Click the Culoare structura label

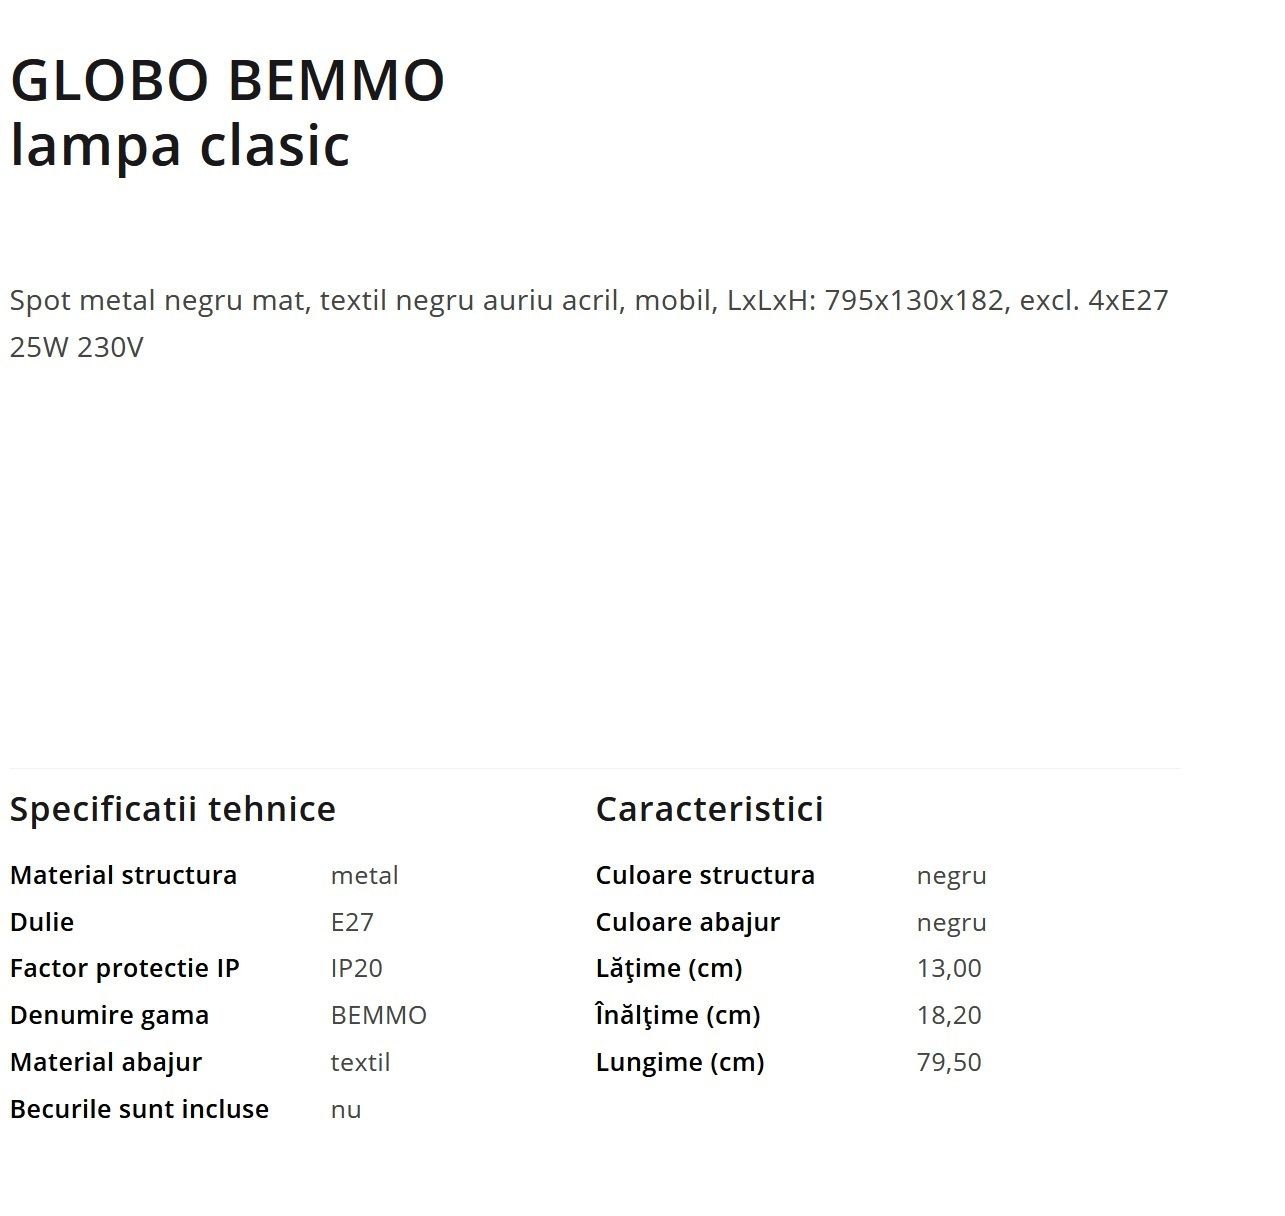pos(705,875)
